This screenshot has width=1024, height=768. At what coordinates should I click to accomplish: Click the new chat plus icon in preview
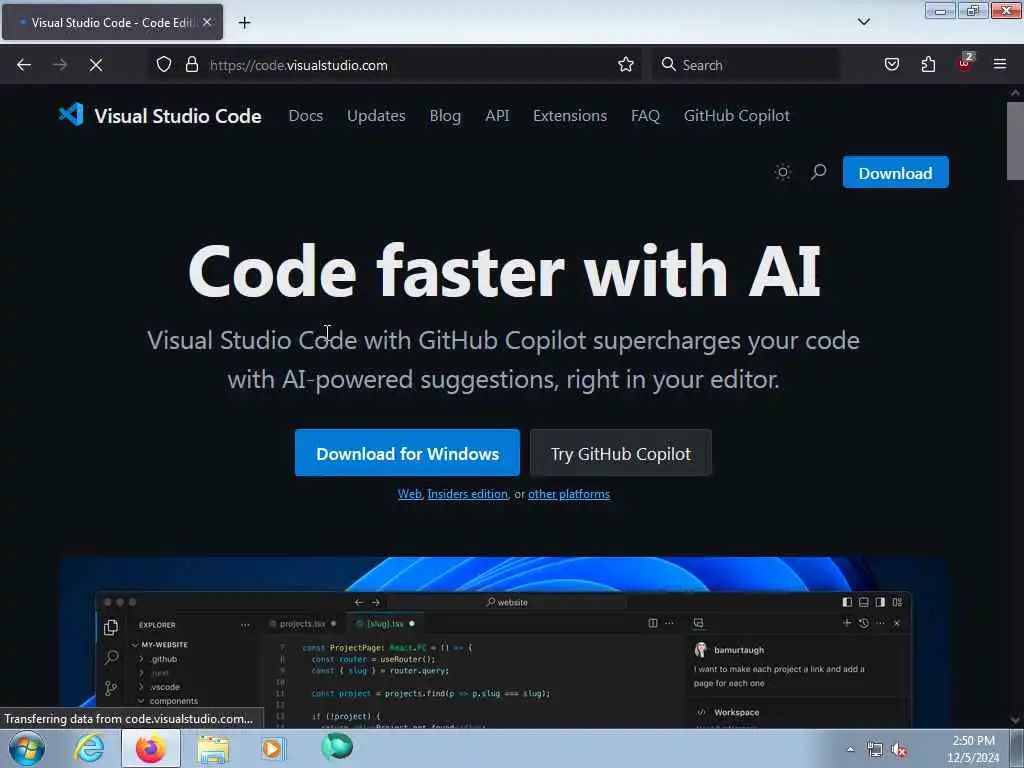tap(847, 623)
